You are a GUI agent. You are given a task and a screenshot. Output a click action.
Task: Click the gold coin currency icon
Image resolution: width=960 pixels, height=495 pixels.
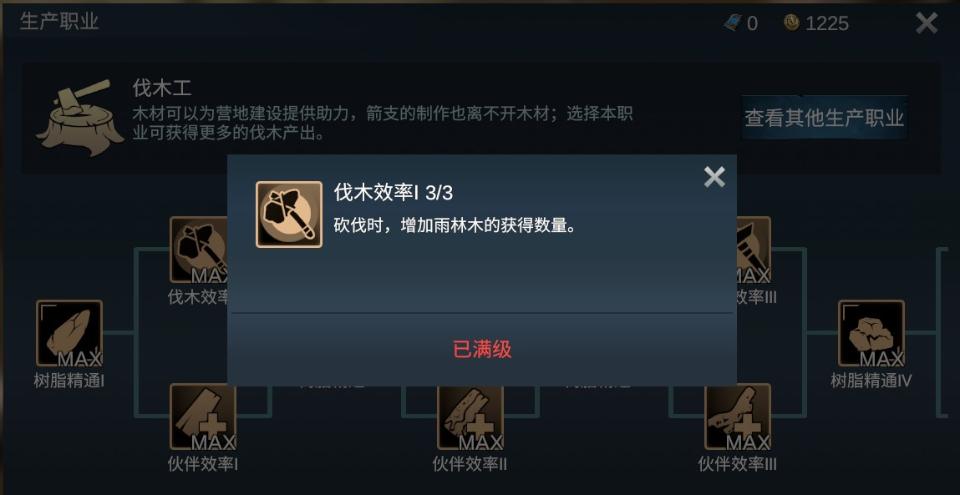tap(792, 23)
